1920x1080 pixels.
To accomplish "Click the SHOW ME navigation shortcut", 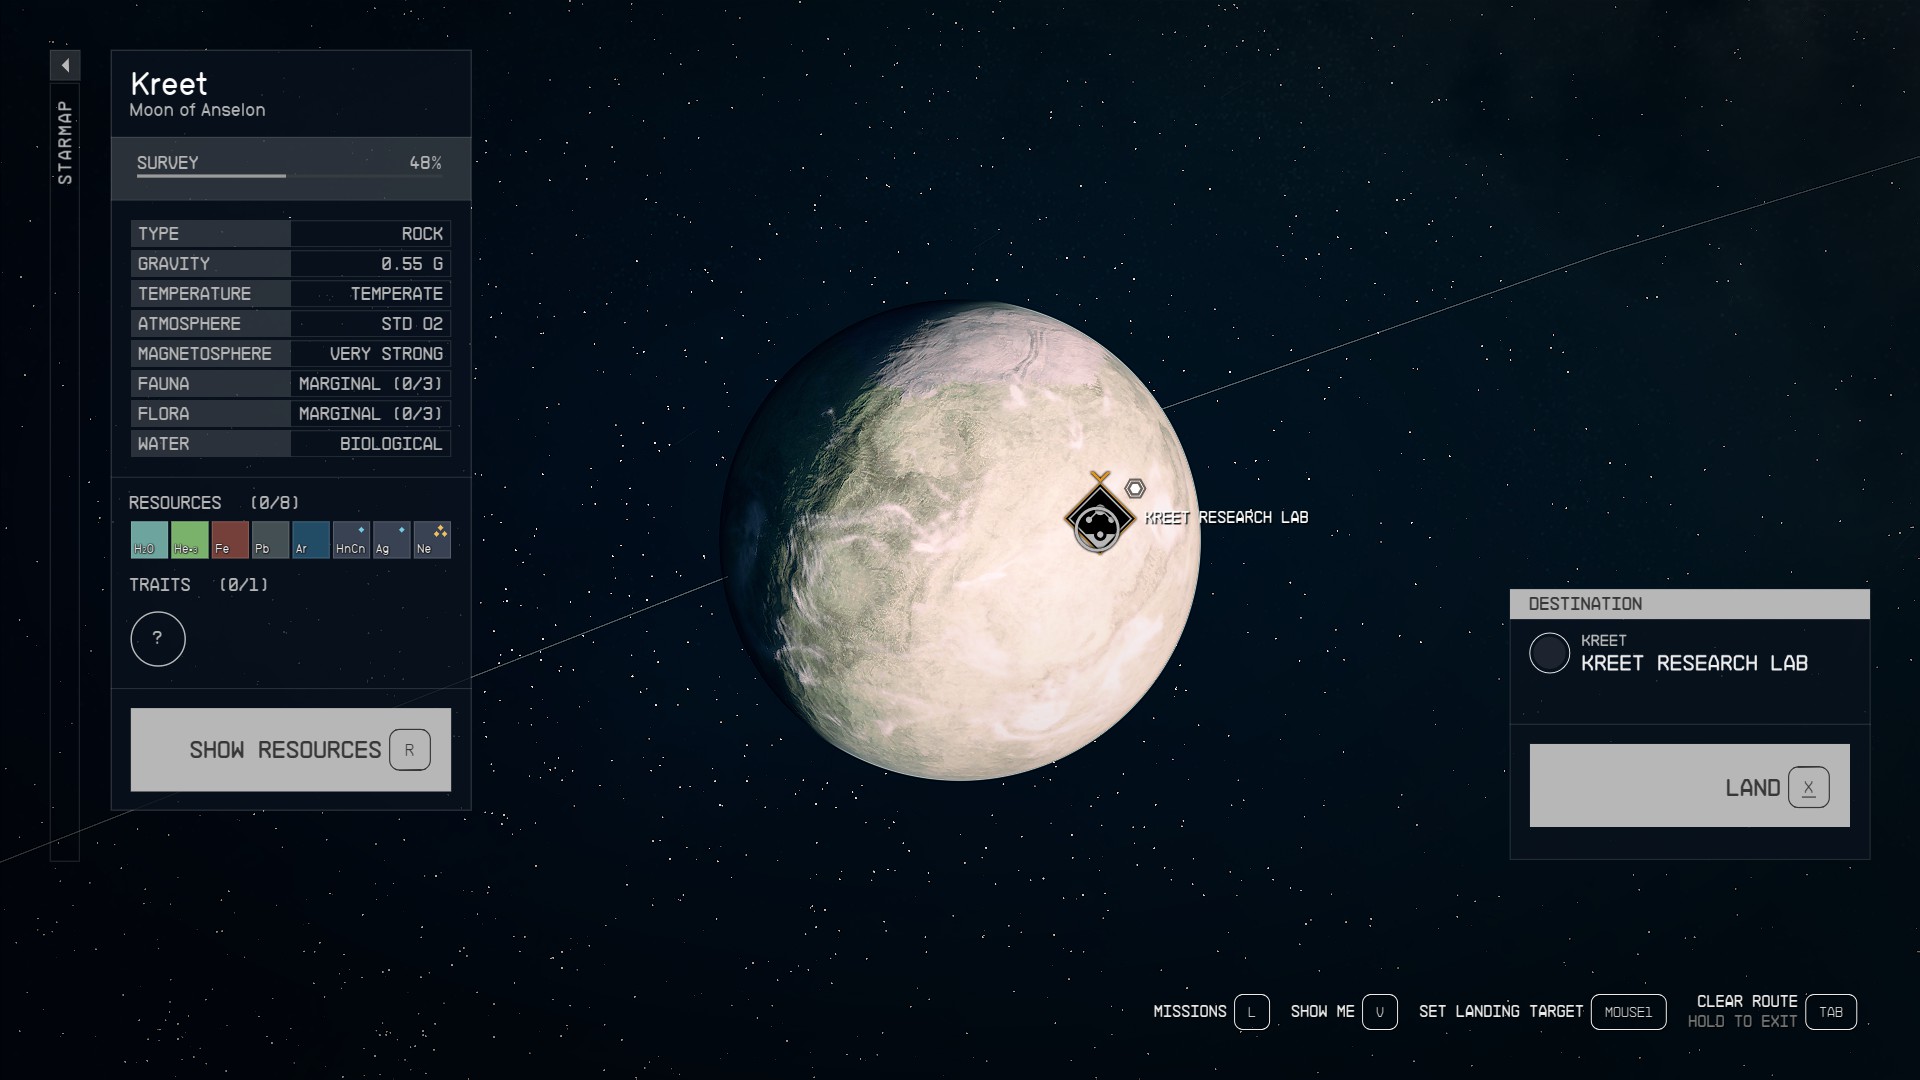I will click(1382, 1010).
